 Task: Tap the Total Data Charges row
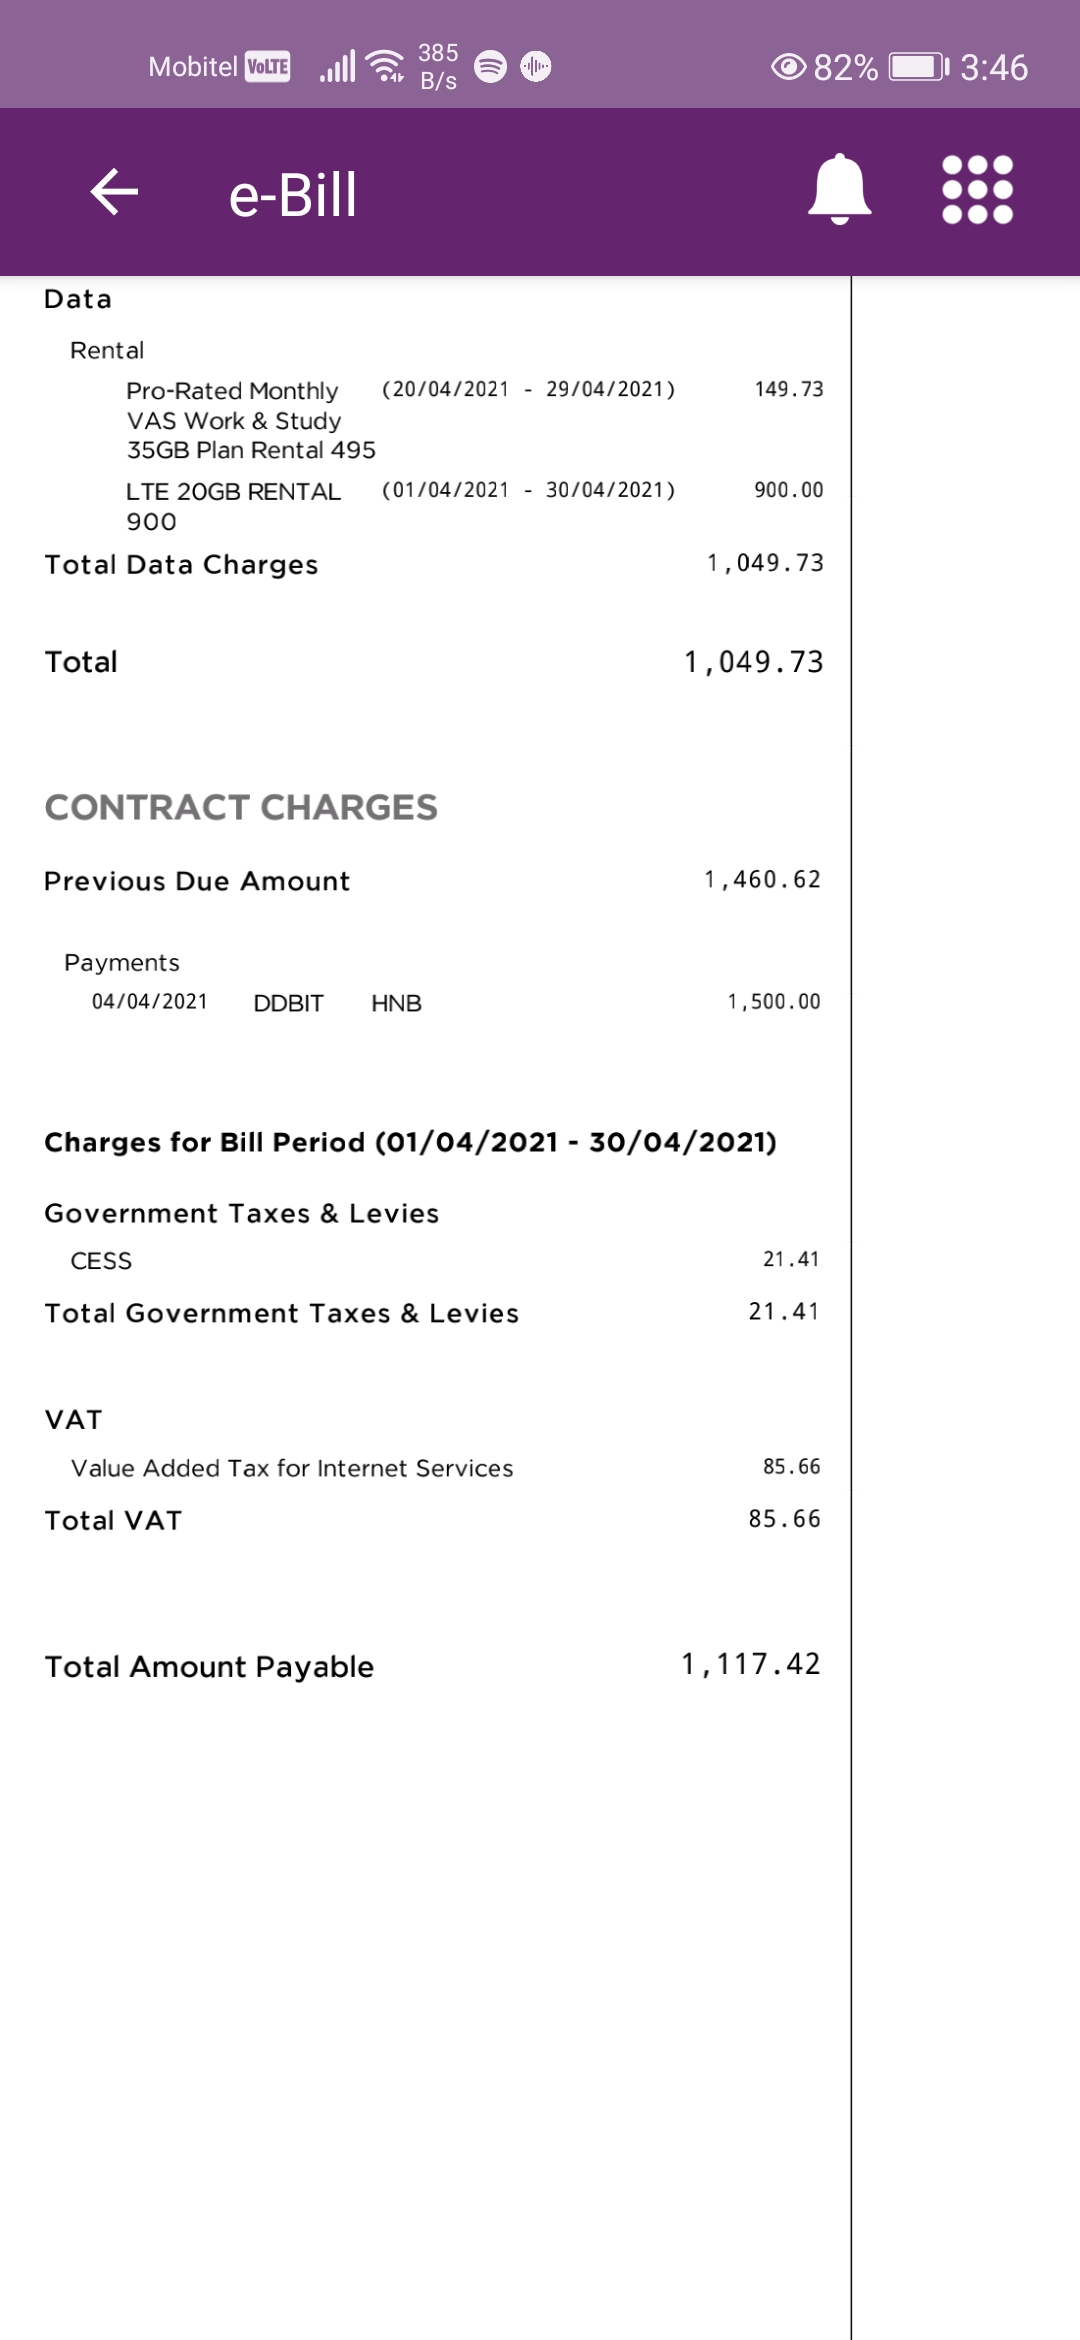click(434, 564)
